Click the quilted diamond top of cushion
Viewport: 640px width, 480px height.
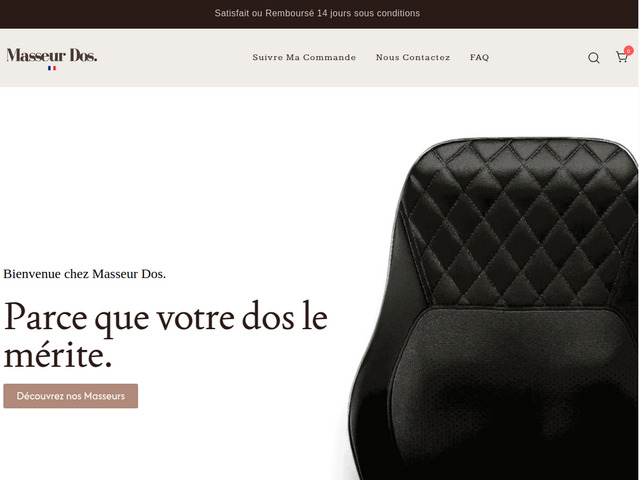tap(518, 222)
